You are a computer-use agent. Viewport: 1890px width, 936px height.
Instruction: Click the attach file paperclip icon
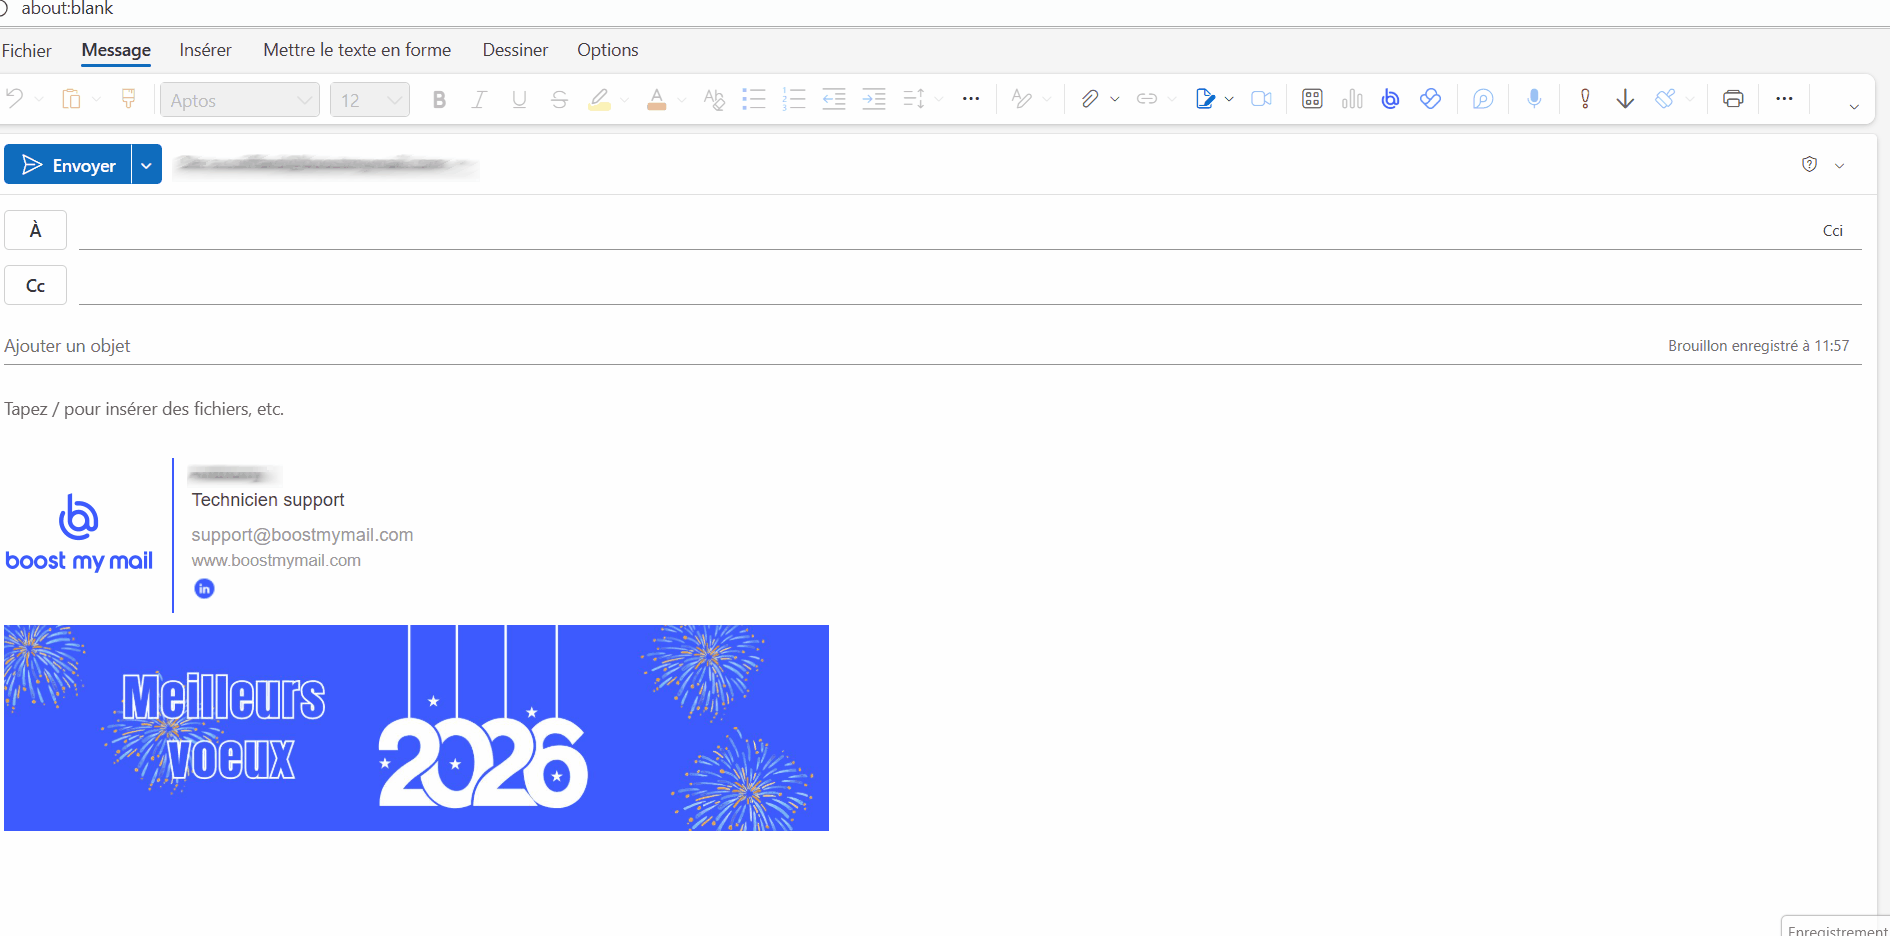click(1090, 99)
